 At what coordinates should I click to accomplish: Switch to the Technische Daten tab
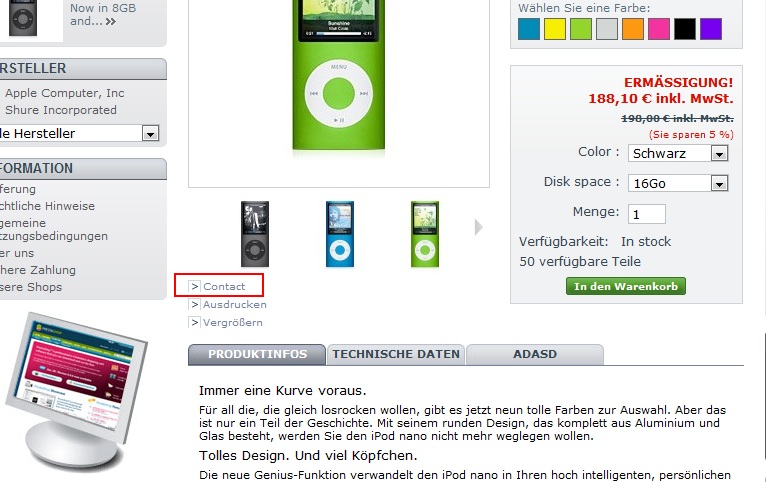tap(396, 354)
